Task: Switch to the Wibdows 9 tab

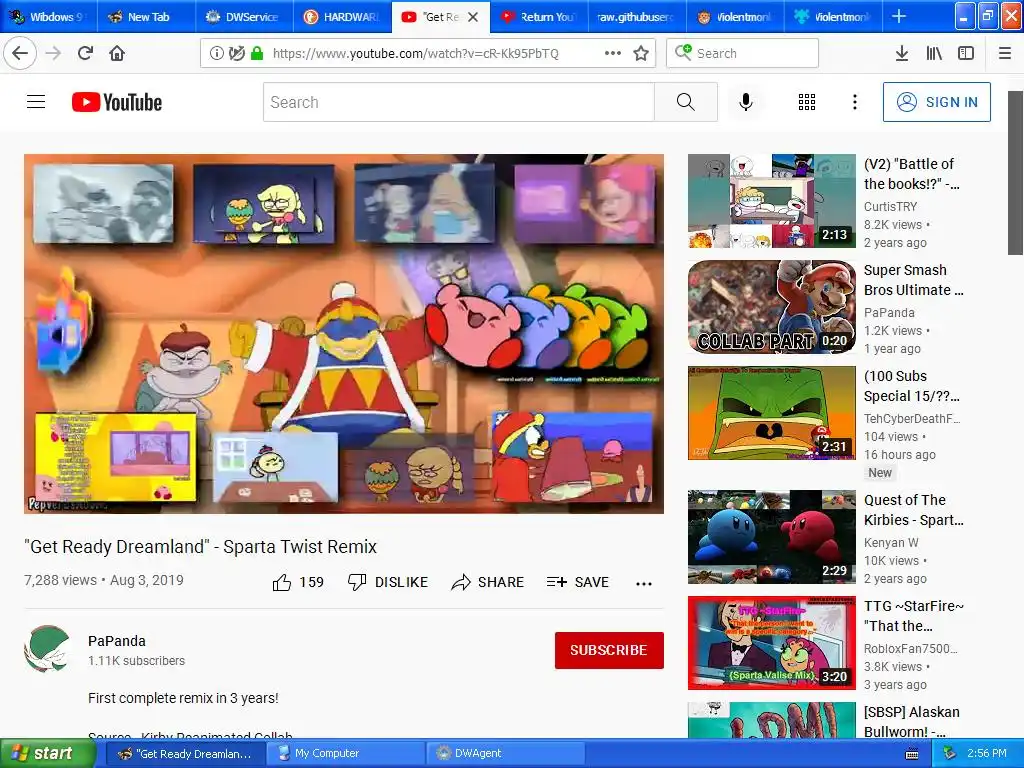Action: (x=48, y=16)
